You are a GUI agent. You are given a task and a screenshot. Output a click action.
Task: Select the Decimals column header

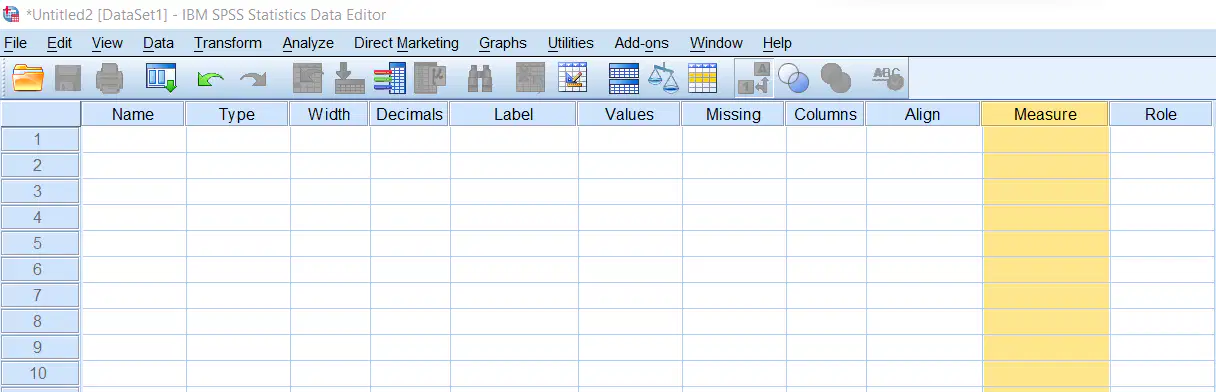[x=409, y=114]
